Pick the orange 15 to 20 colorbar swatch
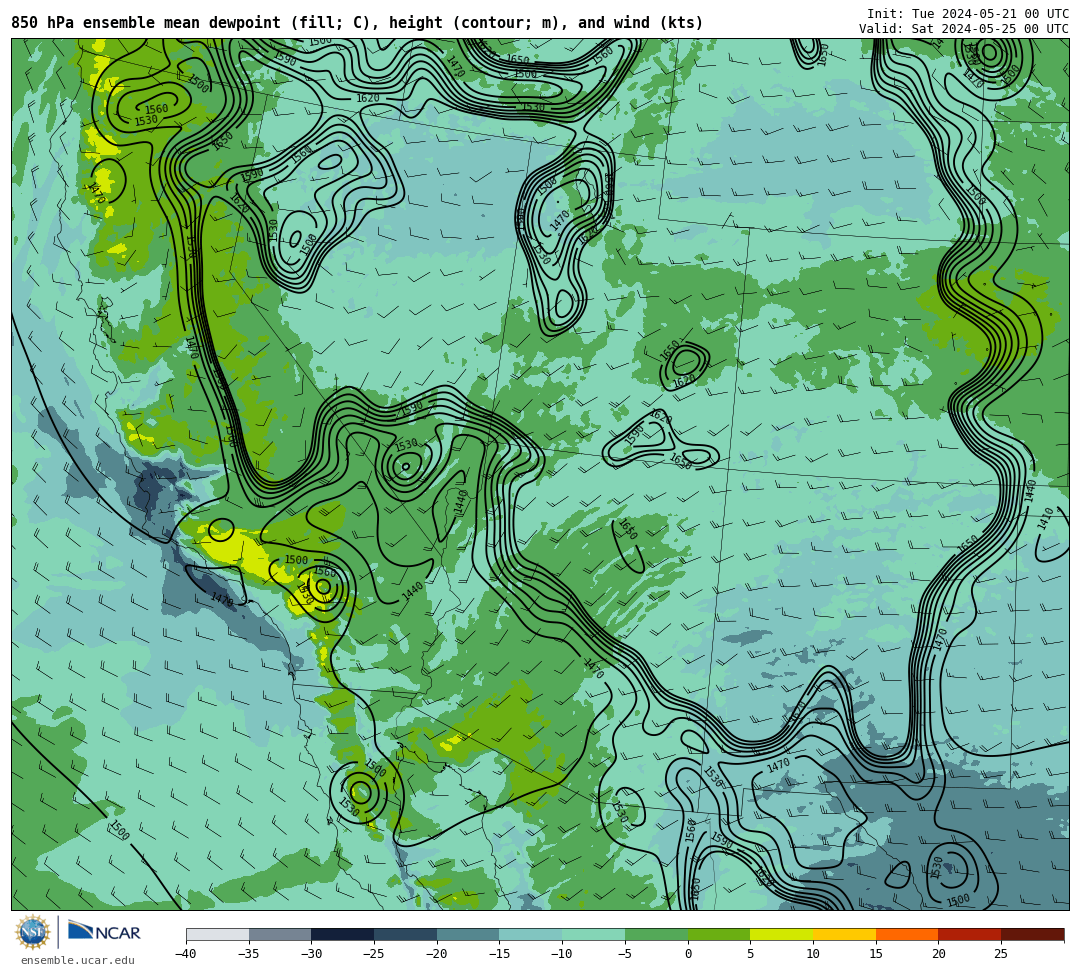The height and width of the screenshot is (973, 1080). pos(907,934)
